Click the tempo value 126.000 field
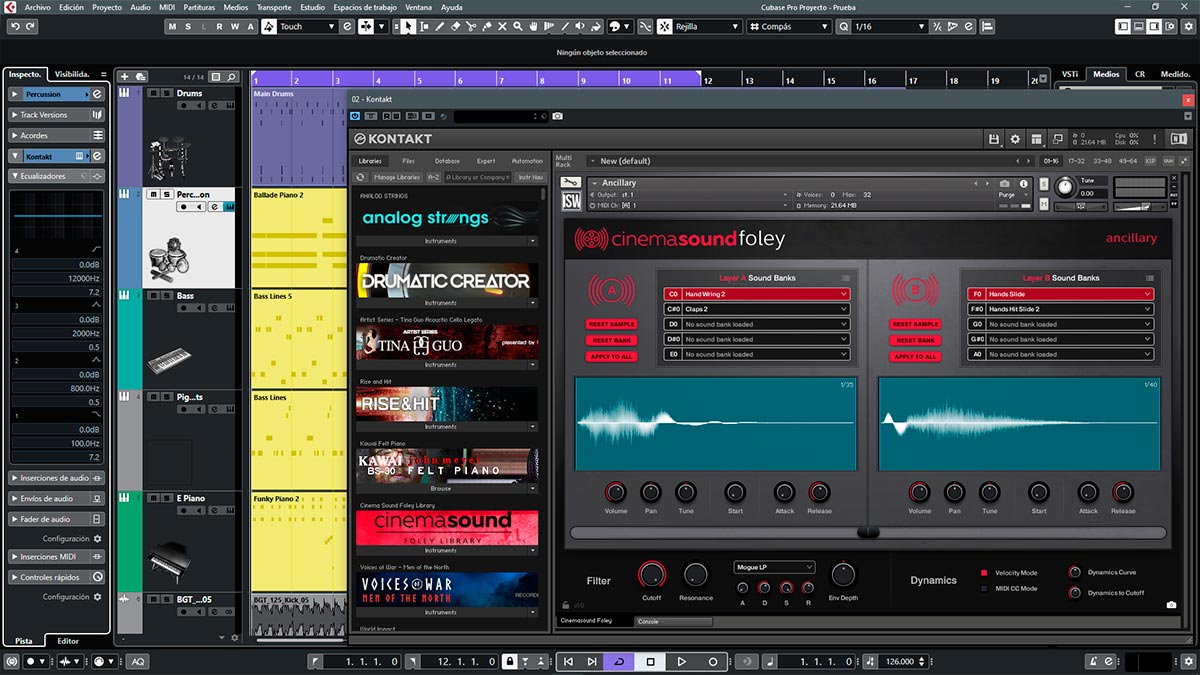The image size is (1200, 675). pos(901,661)
